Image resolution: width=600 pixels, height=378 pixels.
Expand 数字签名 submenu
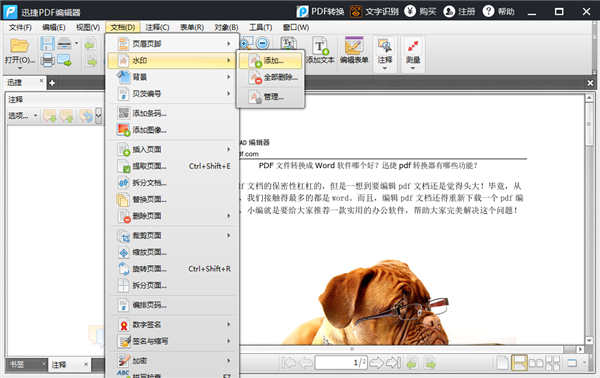[171, 324]
